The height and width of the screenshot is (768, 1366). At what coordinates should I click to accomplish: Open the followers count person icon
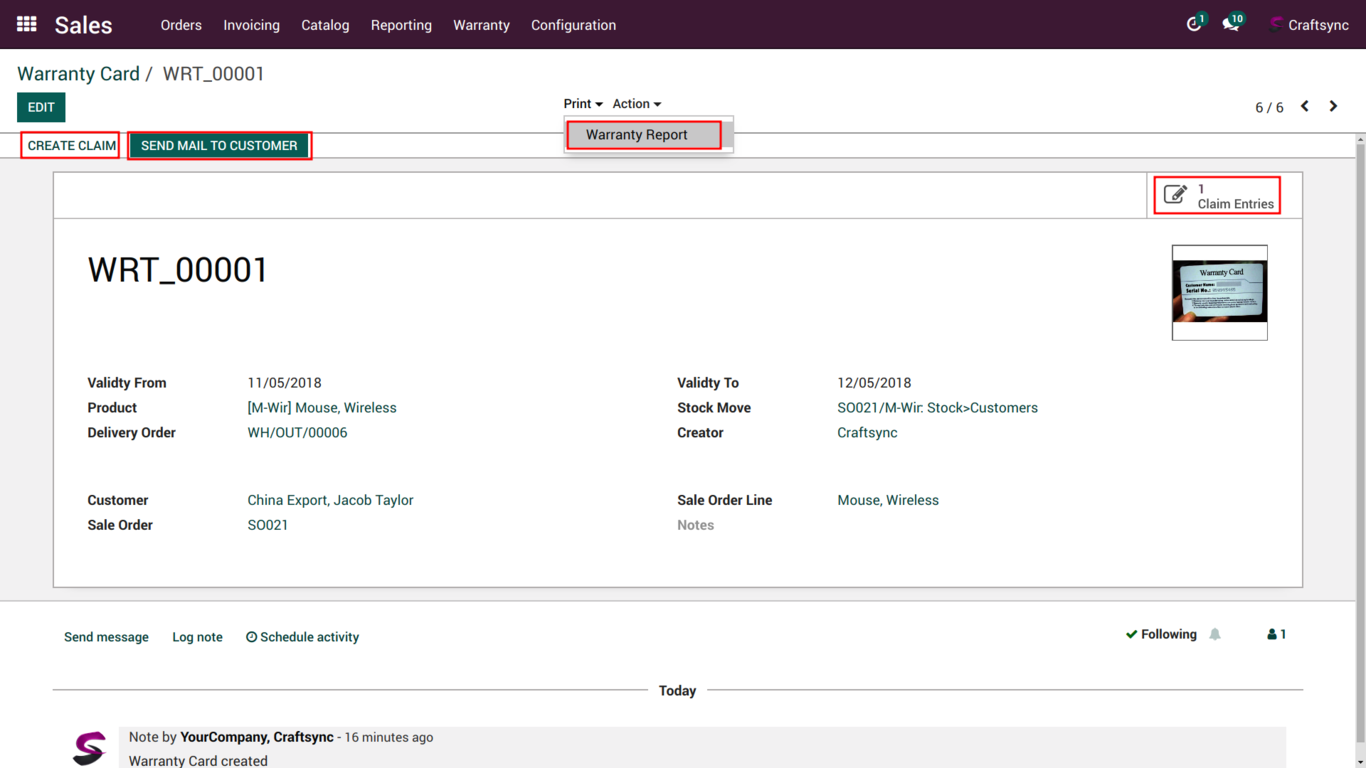point(1276,634)
